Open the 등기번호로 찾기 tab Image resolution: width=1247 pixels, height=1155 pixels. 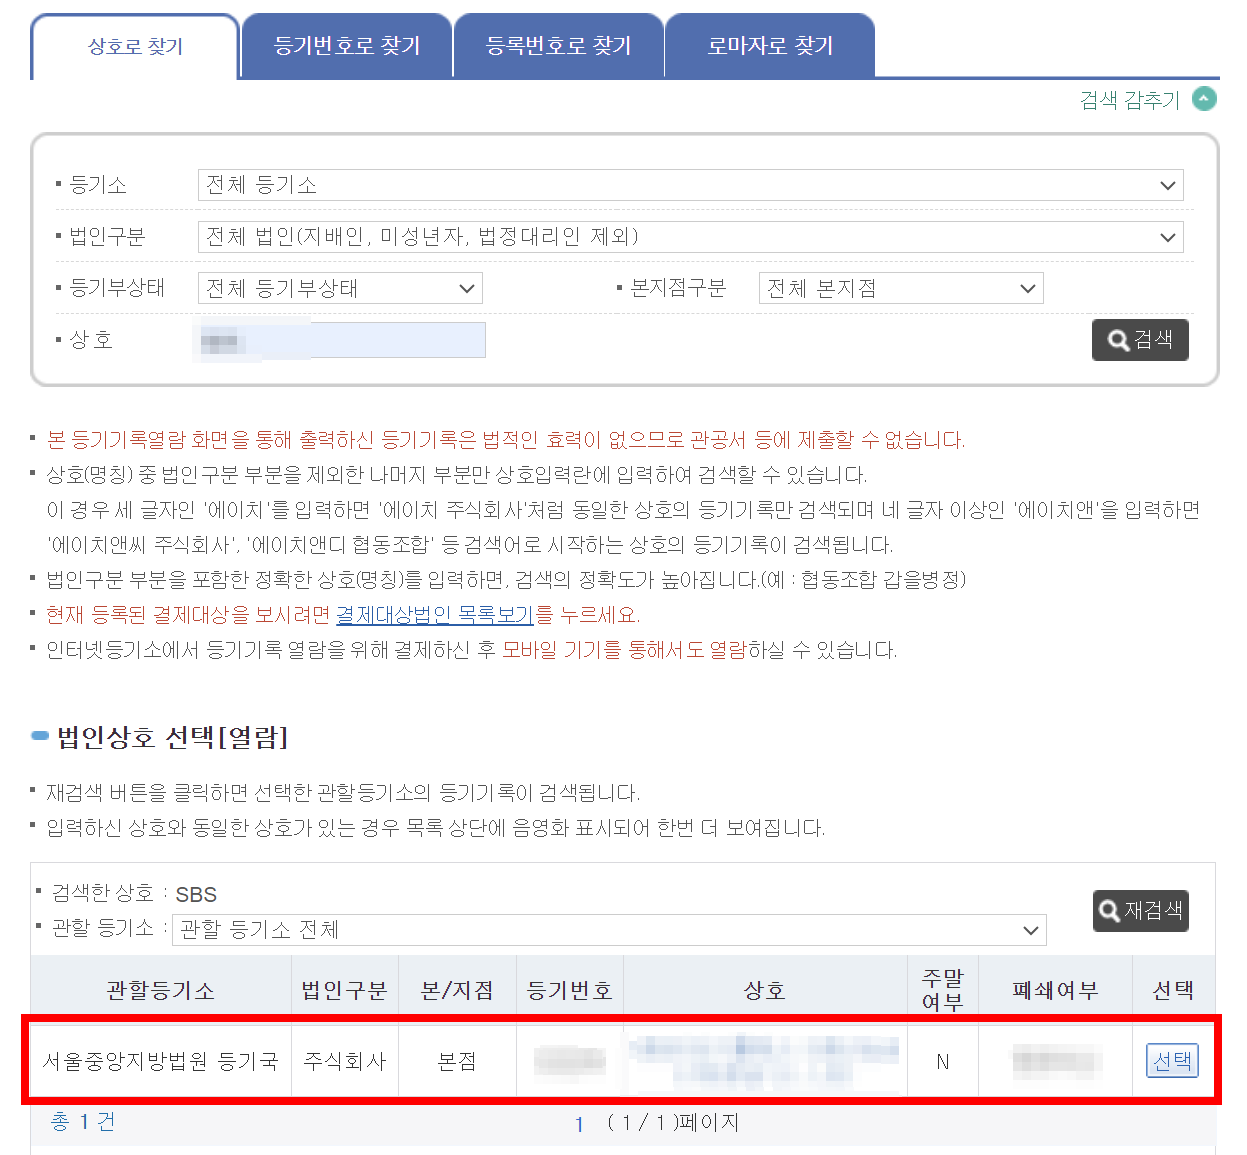(347, 46)
